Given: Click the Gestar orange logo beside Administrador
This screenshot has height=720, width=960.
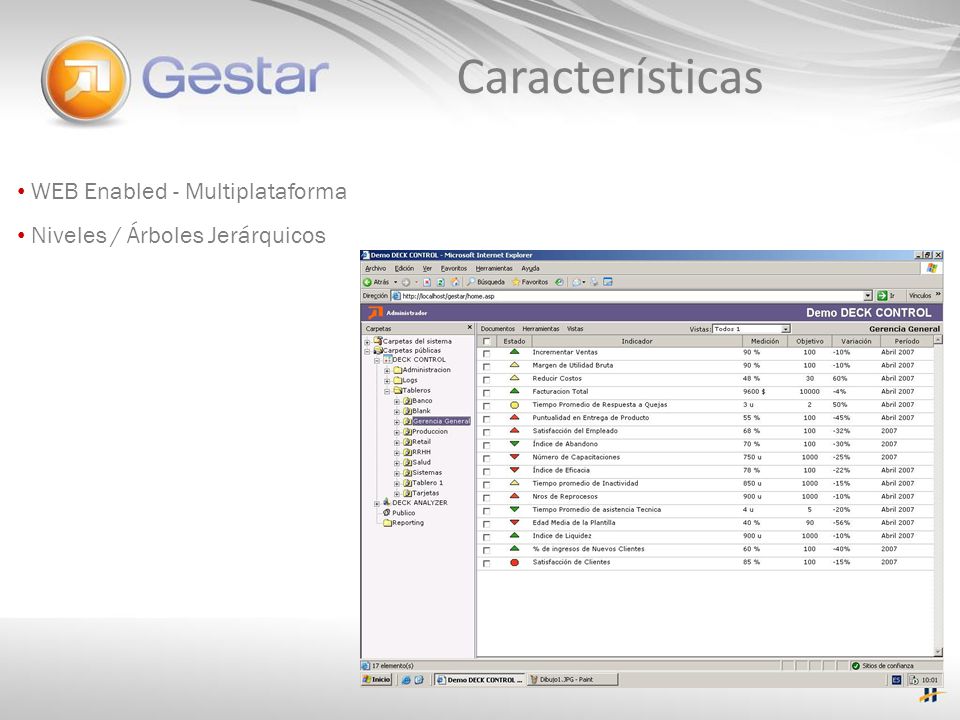Looking at the screenshot, I should coord(375,313).
